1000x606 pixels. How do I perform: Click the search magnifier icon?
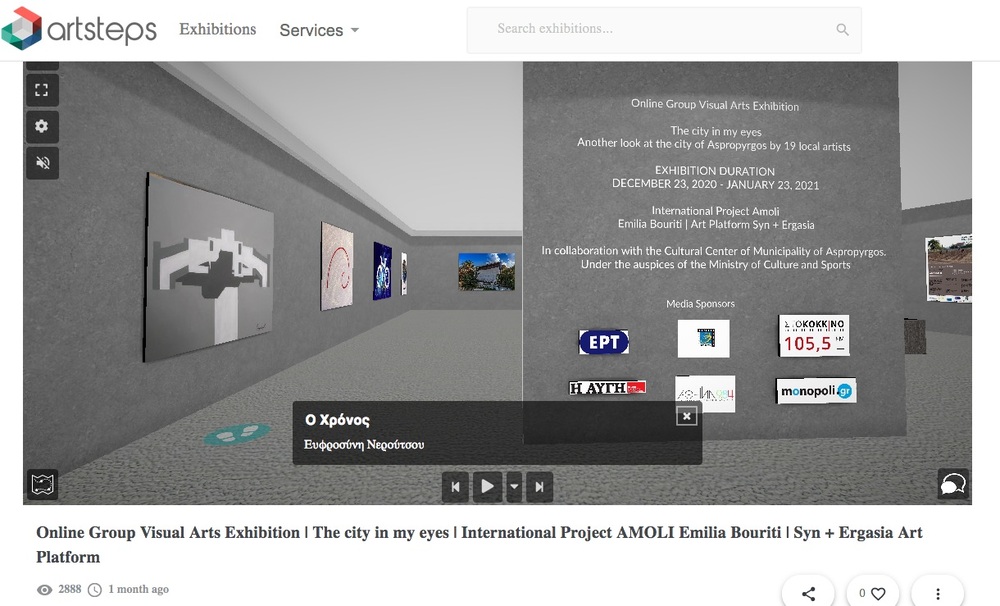(x=843, y=30)
